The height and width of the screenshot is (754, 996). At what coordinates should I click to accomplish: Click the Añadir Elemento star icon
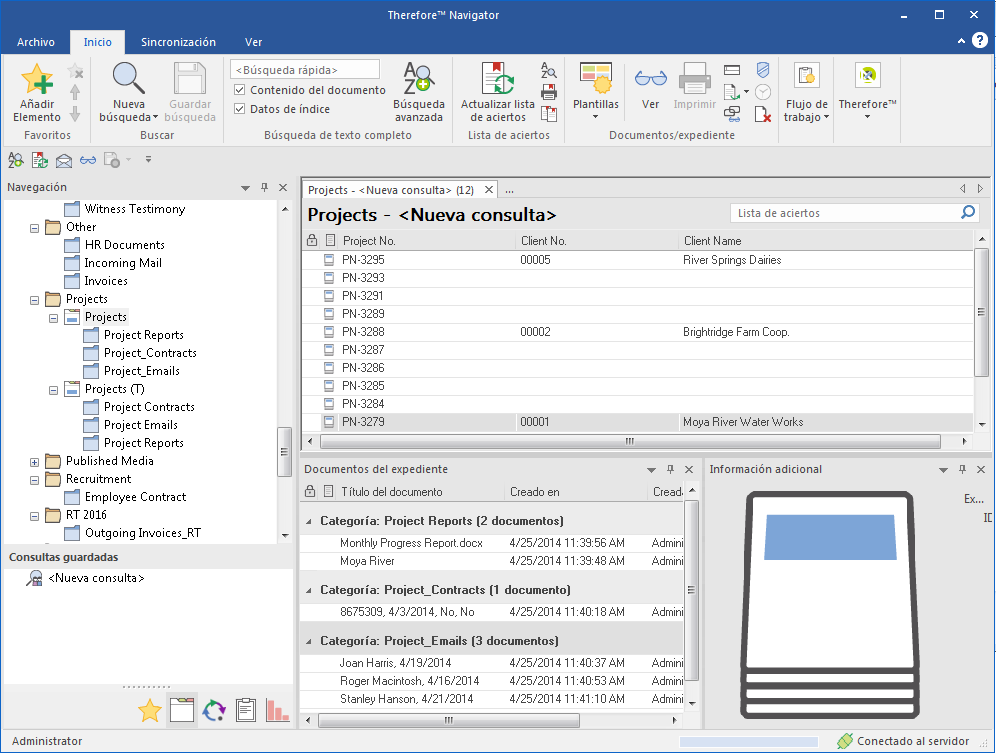36,79
